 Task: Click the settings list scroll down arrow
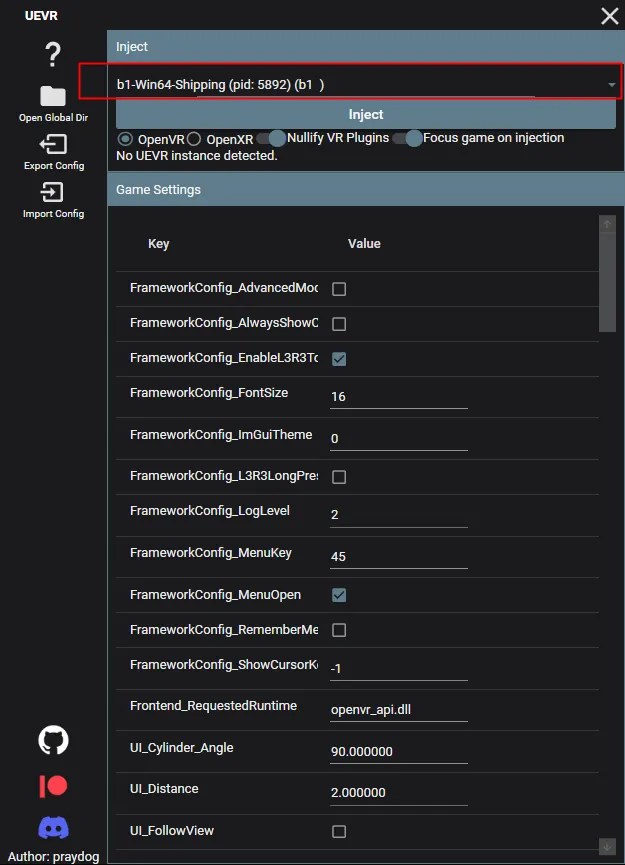pyautogui.click(x=606, y=847)
